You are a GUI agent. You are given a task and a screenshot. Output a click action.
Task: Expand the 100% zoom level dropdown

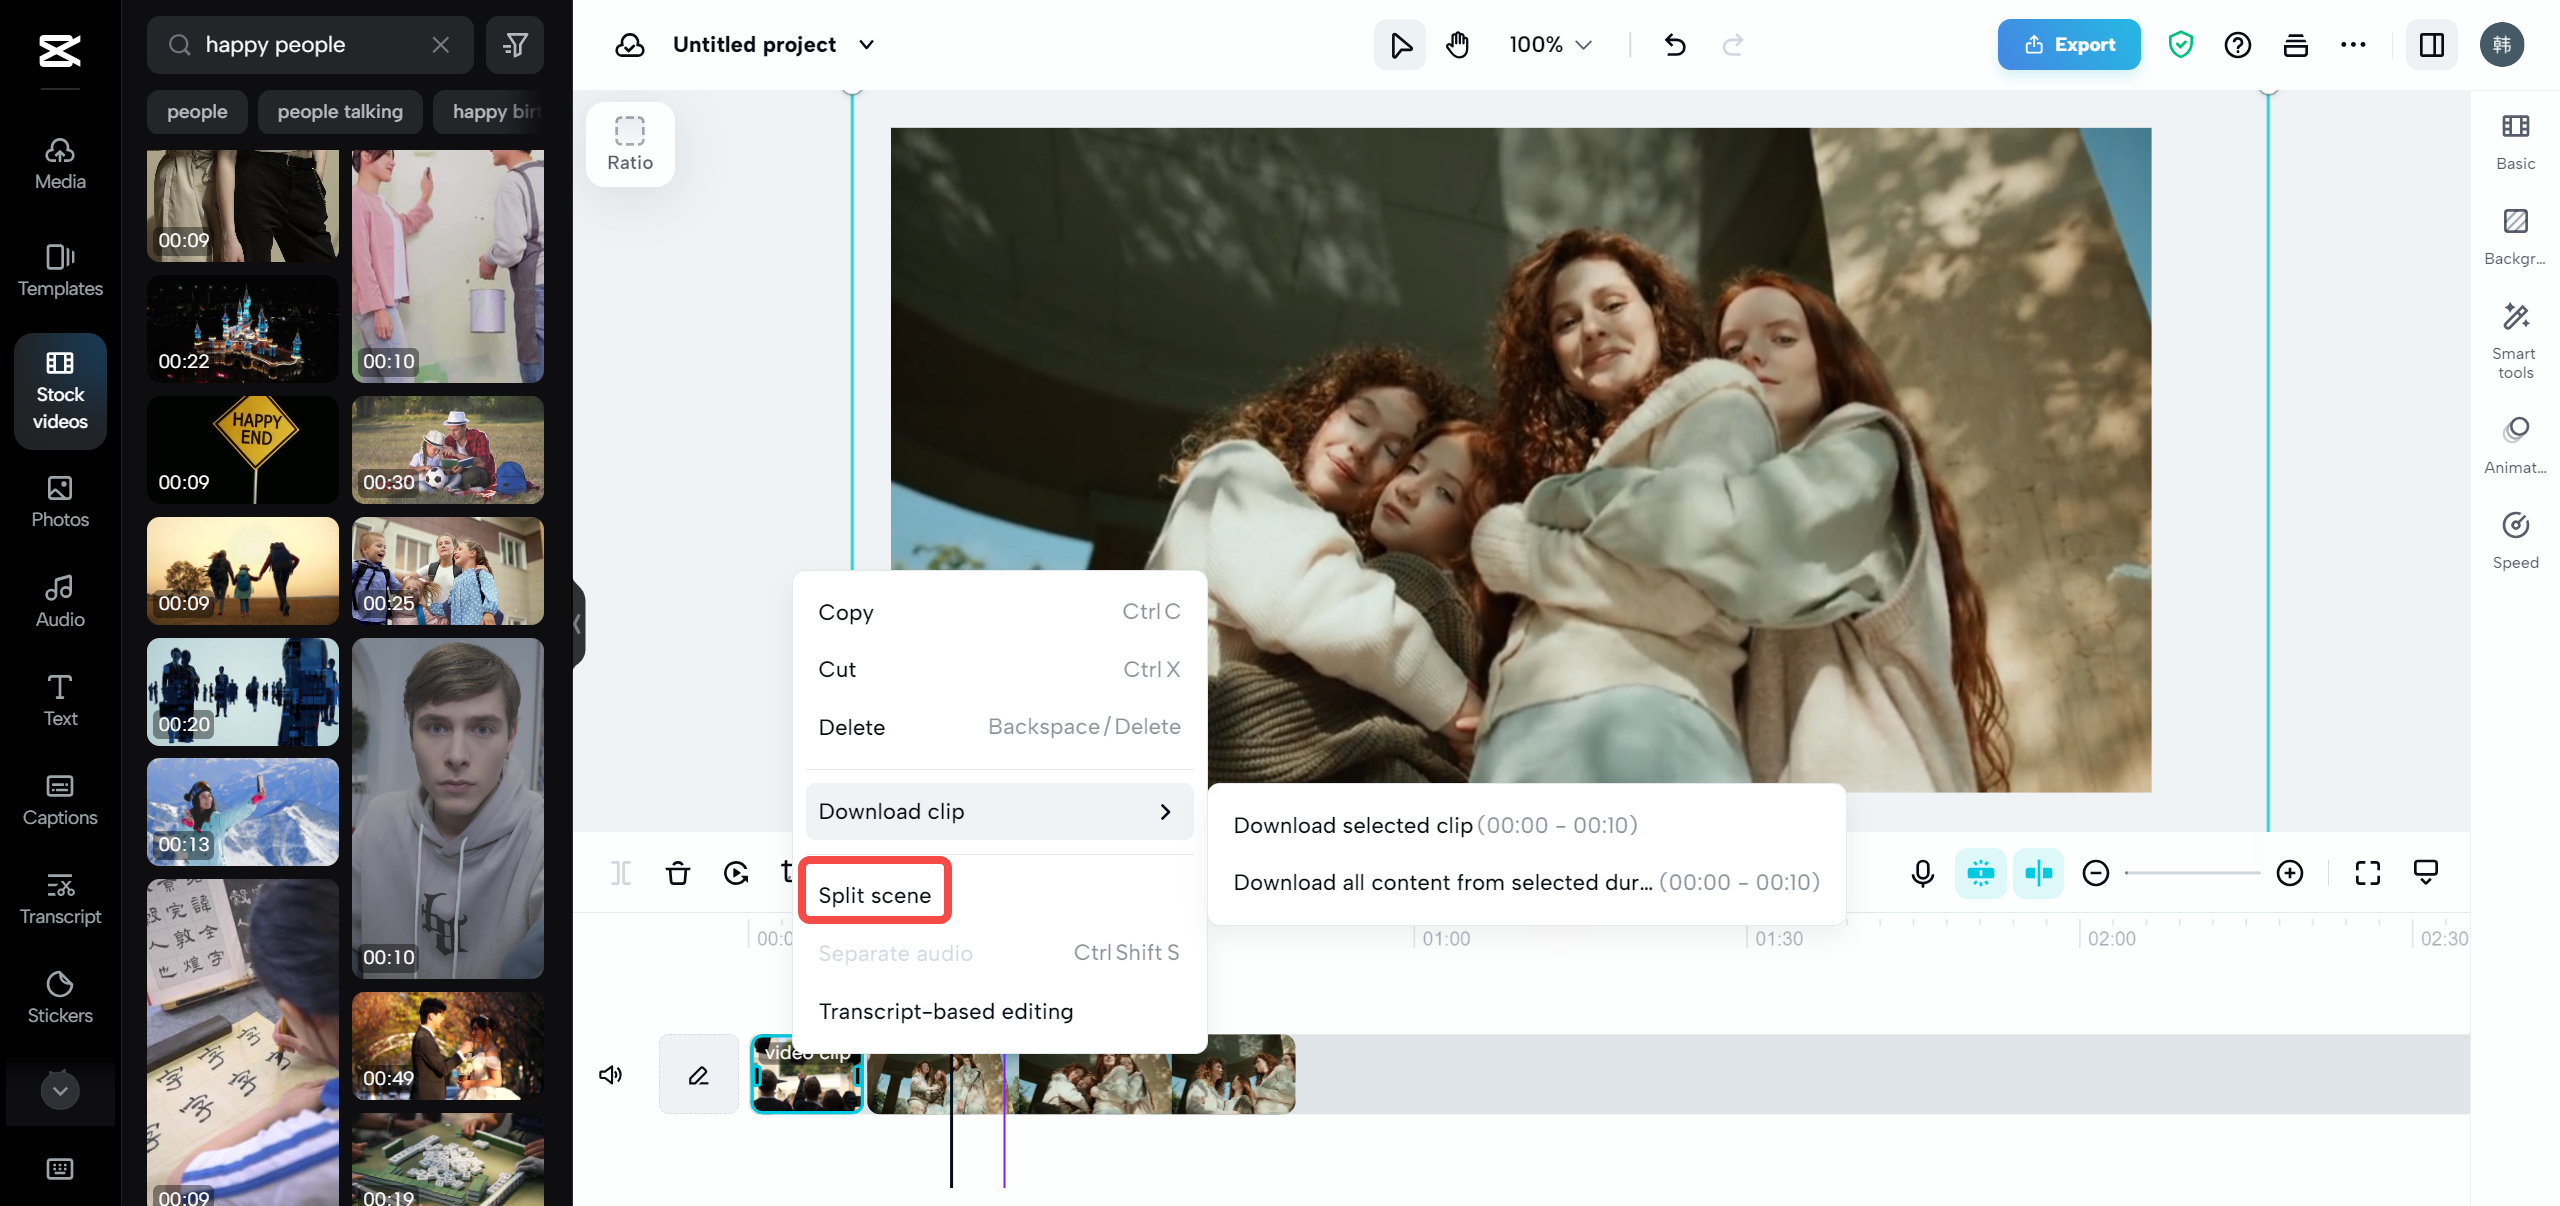1548,44
